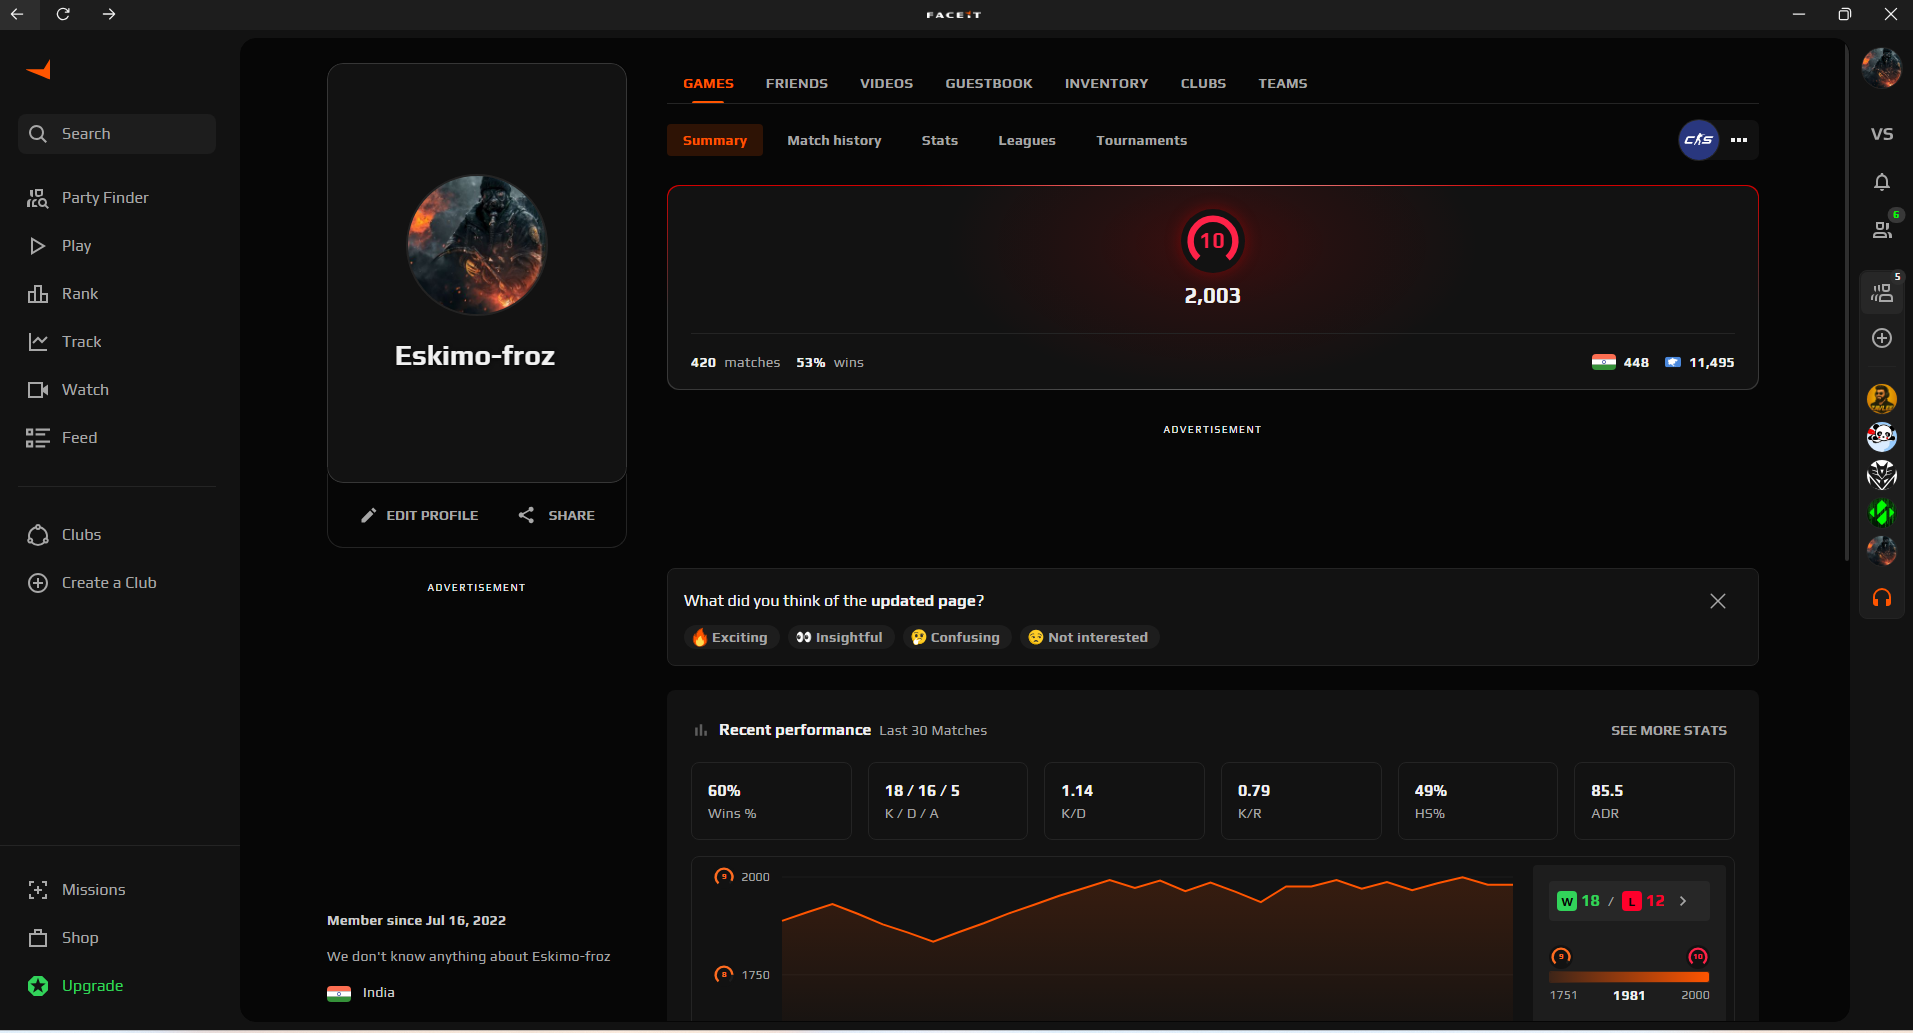Click SEE MORE STATS link
The height and width of the screenshot is (1033, 1913).
pos(1669,731)
